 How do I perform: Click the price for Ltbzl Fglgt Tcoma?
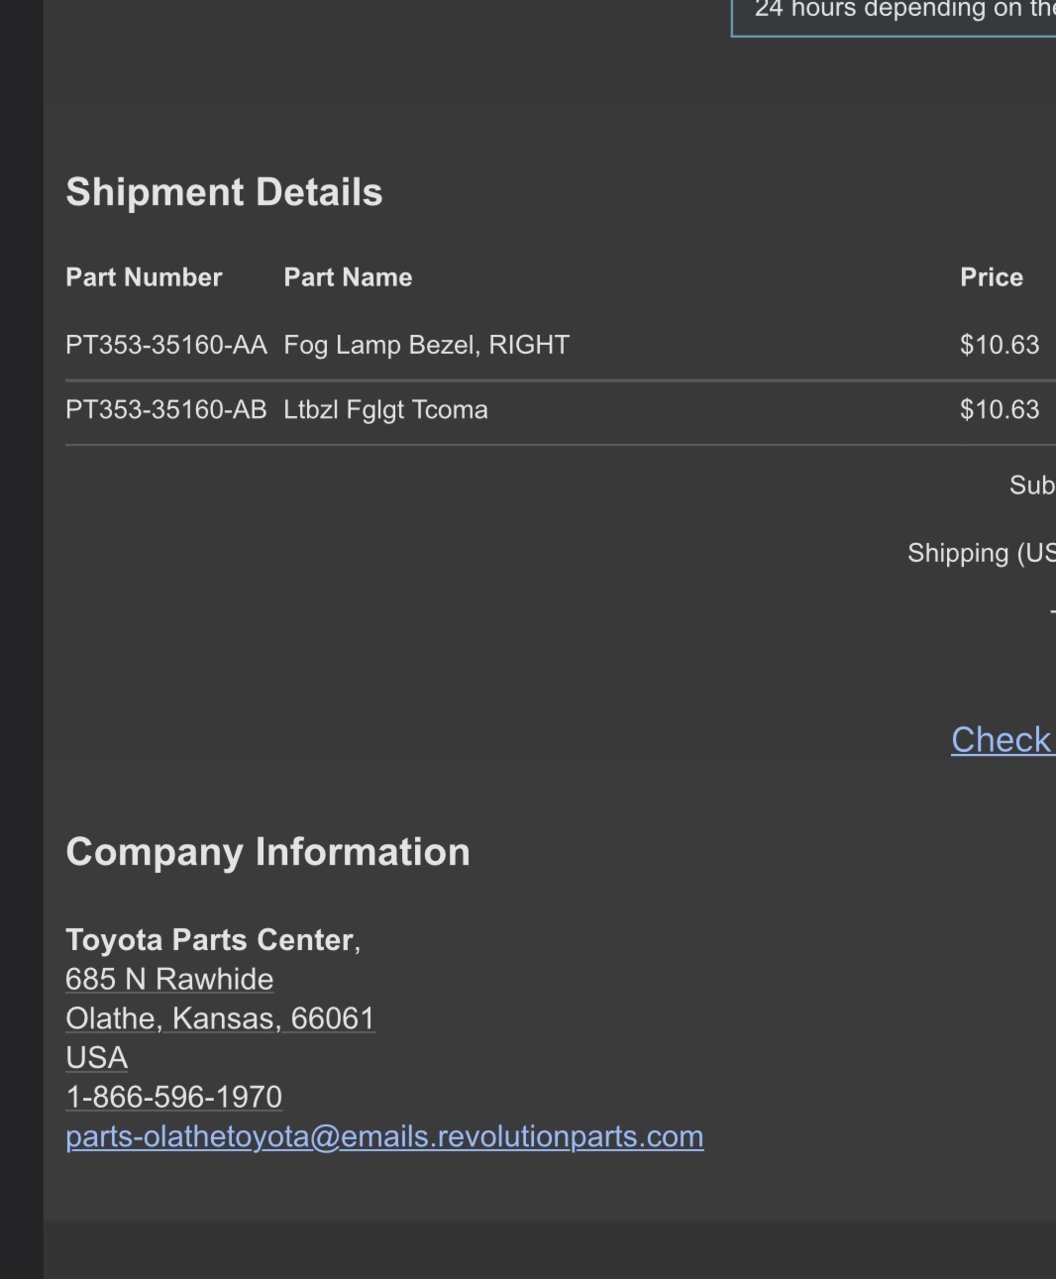pyautogui.click(x=999, y=410)
